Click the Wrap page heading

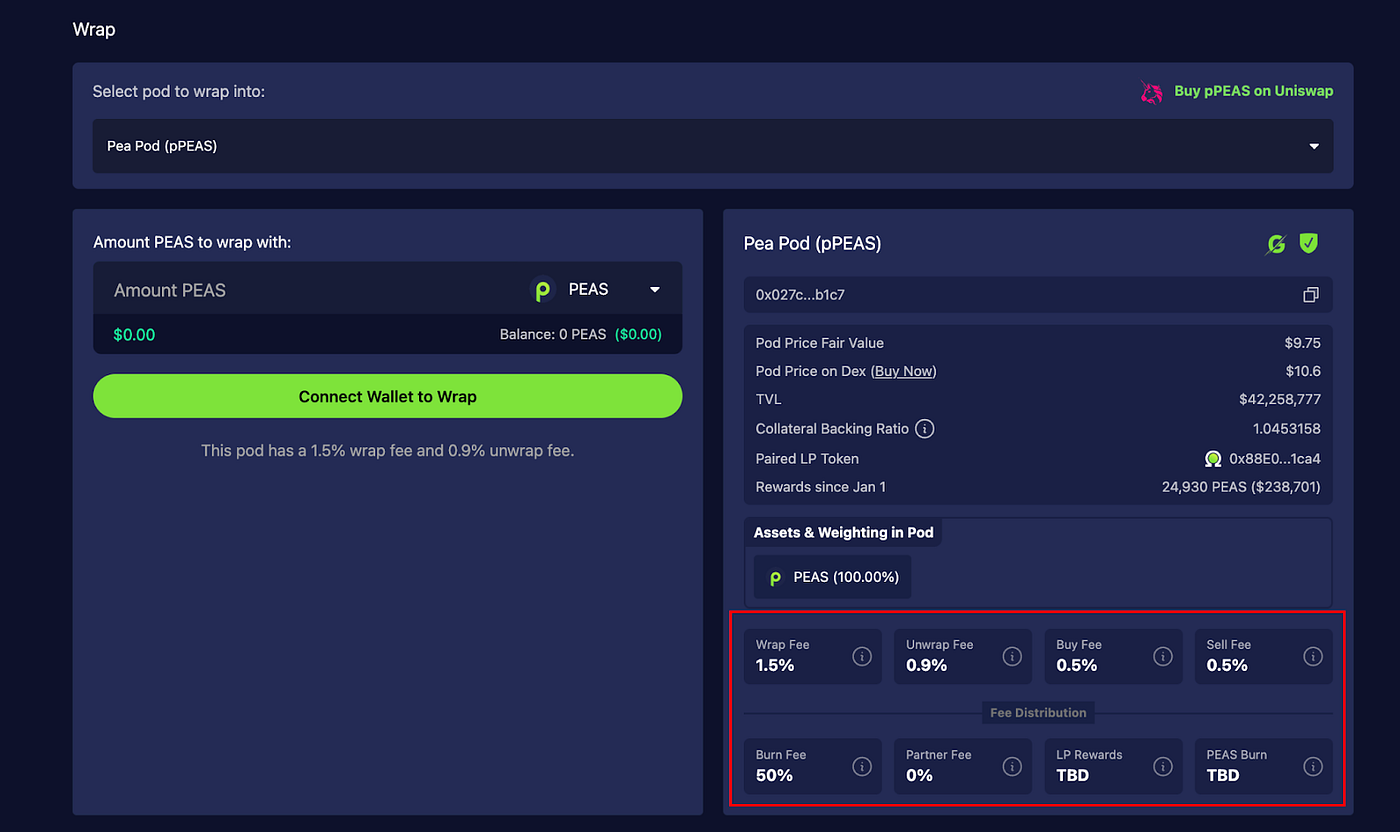coord(94,29)
